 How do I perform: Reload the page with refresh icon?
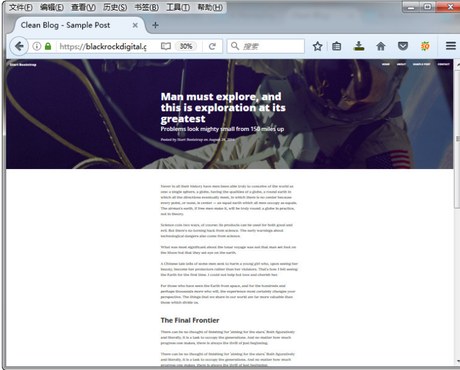[x=212, y=46]
